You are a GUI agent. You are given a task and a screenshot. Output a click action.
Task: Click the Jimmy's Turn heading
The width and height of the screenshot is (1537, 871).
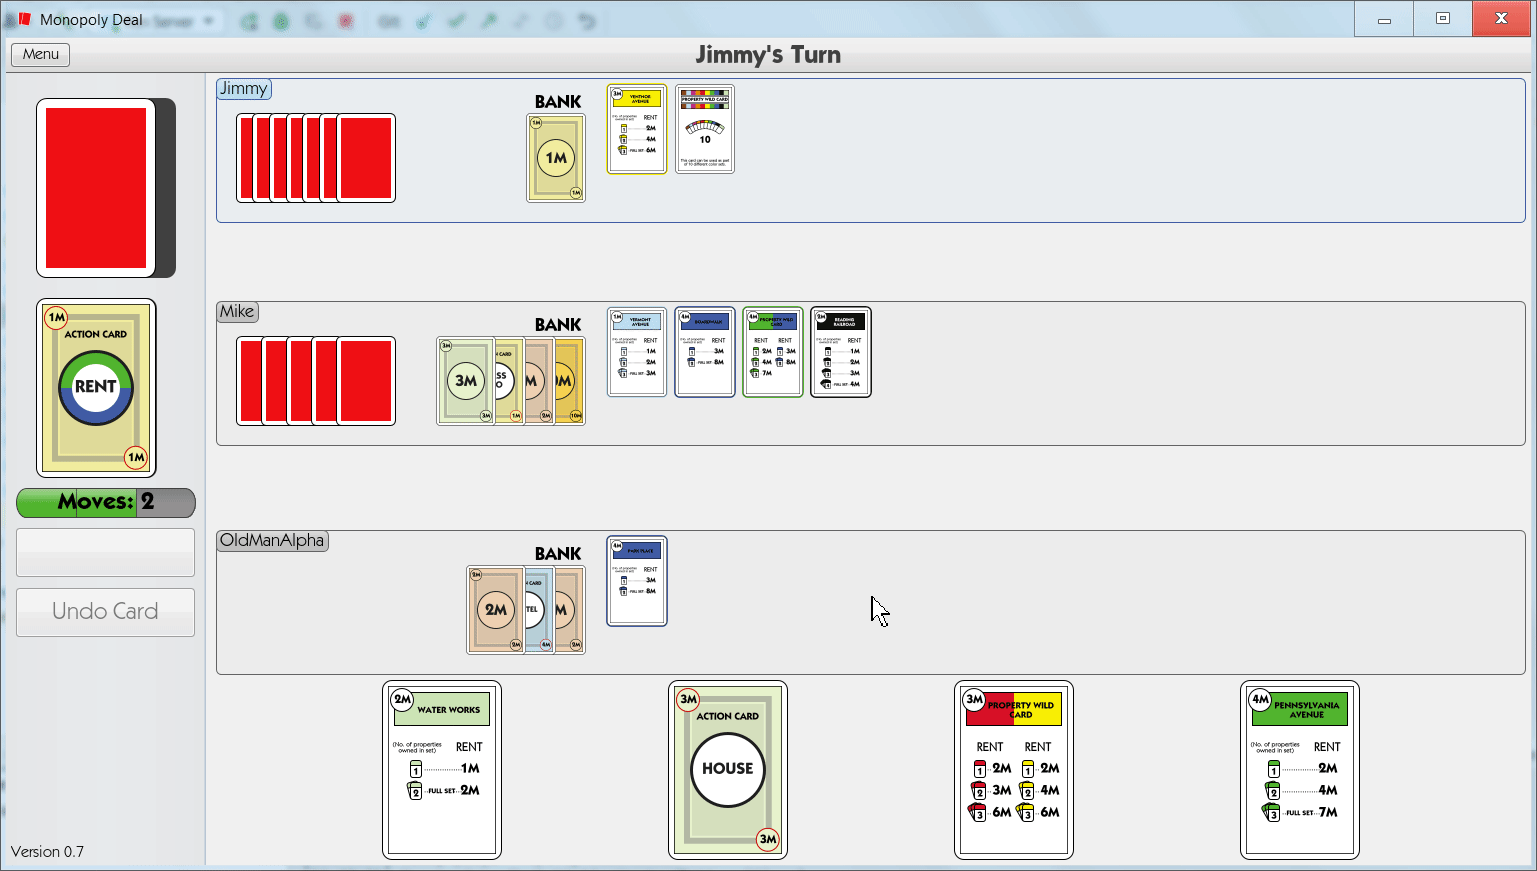(x=768, y=55)
